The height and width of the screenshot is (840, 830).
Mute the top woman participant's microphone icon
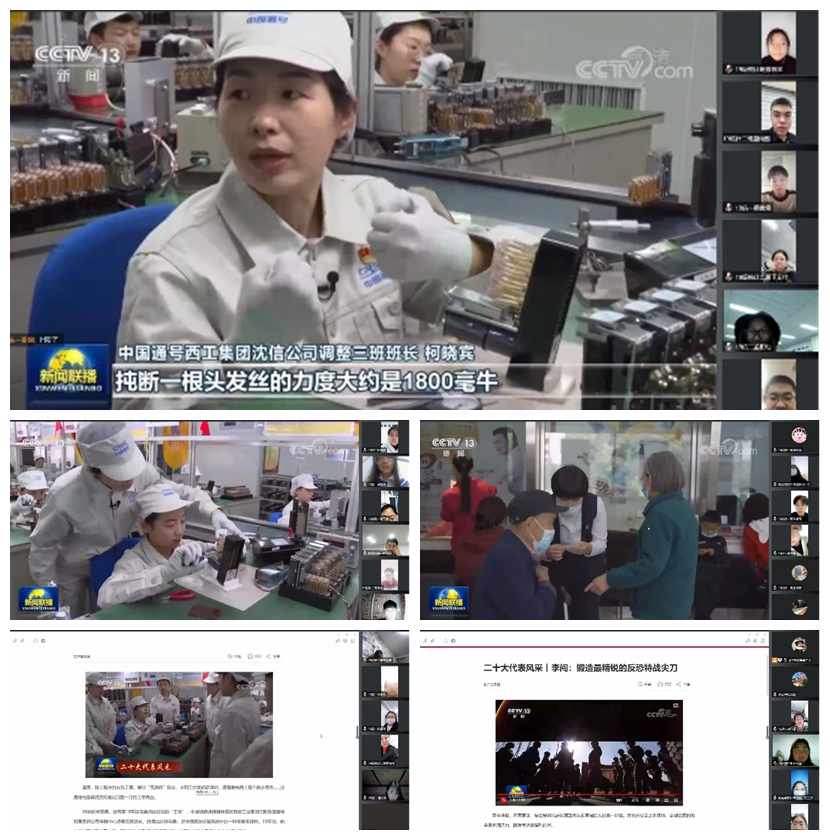pos(729,69)
